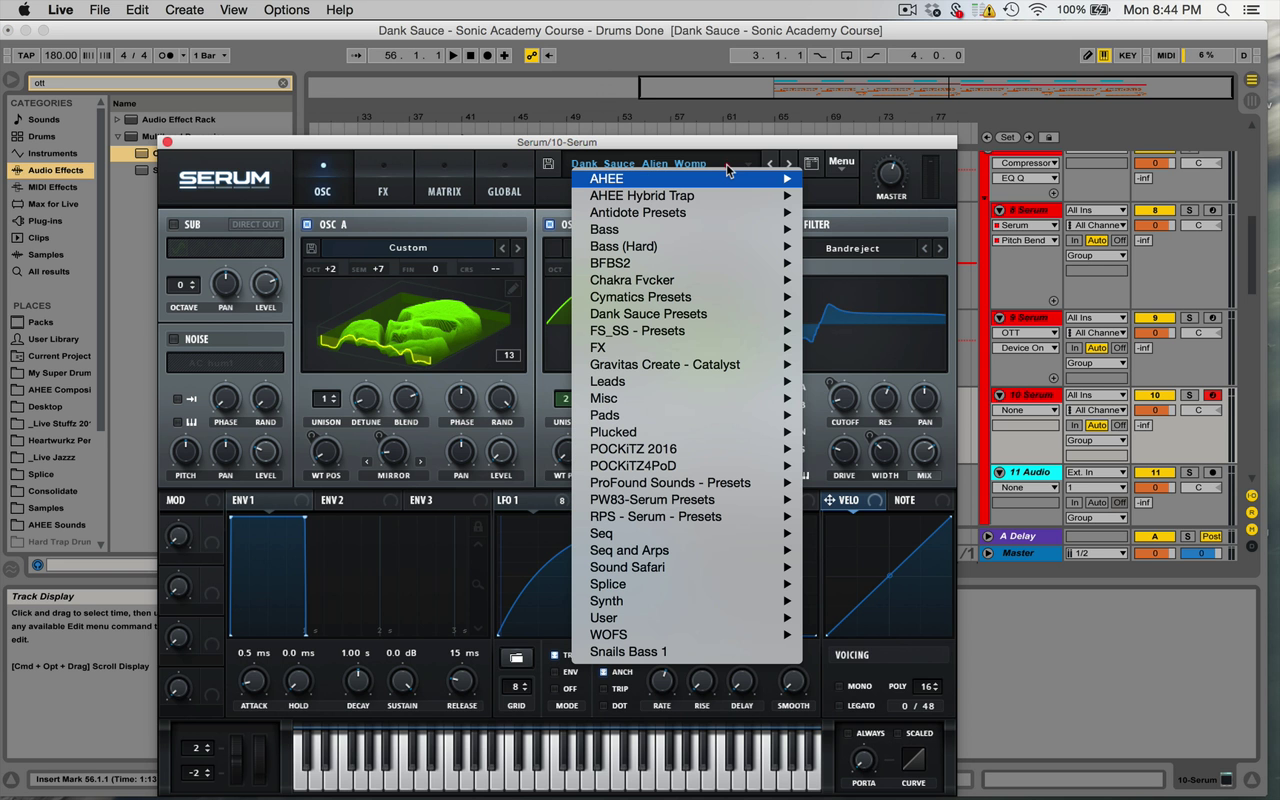Click the Serum save preset floppy icon
The height and width of the screenshot is (800, 1280).
(548, 164)
